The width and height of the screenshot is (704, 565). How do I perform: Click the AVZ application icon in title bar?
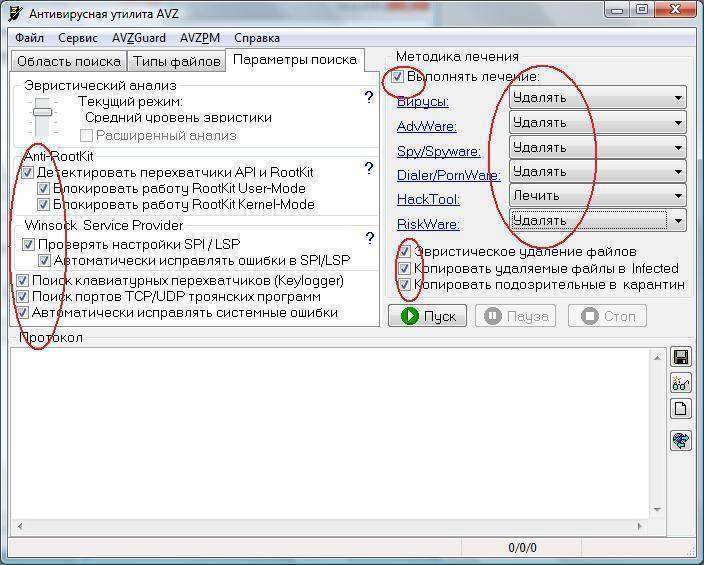click(13, 13)
